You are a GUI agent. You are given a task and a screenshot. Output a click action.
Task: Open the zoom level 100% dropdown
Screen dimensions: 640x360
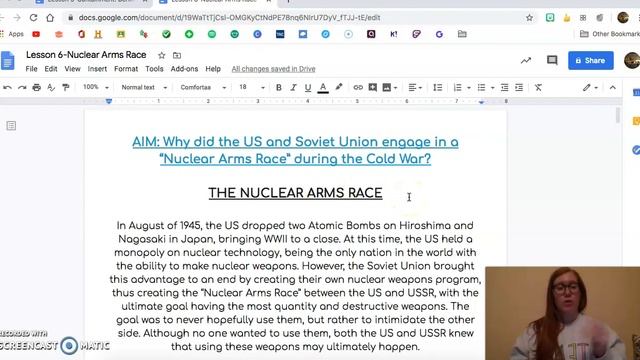point(96,87)
